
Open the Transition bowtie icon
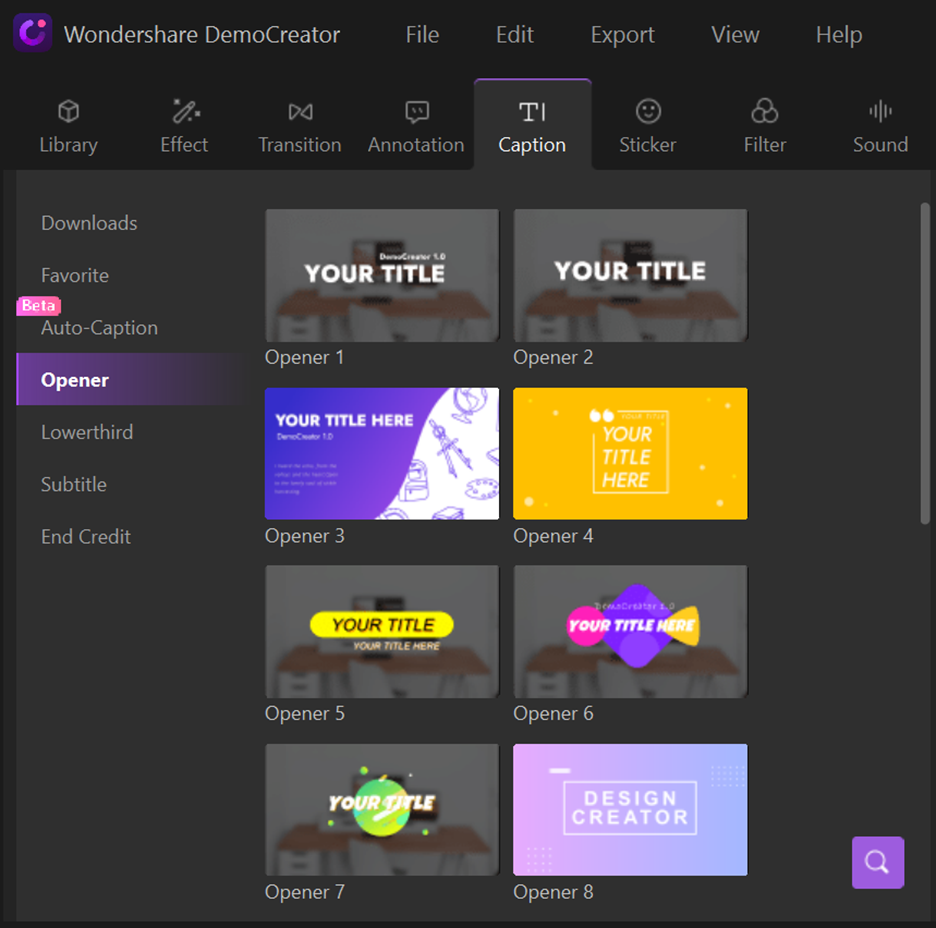pos(300,112)
